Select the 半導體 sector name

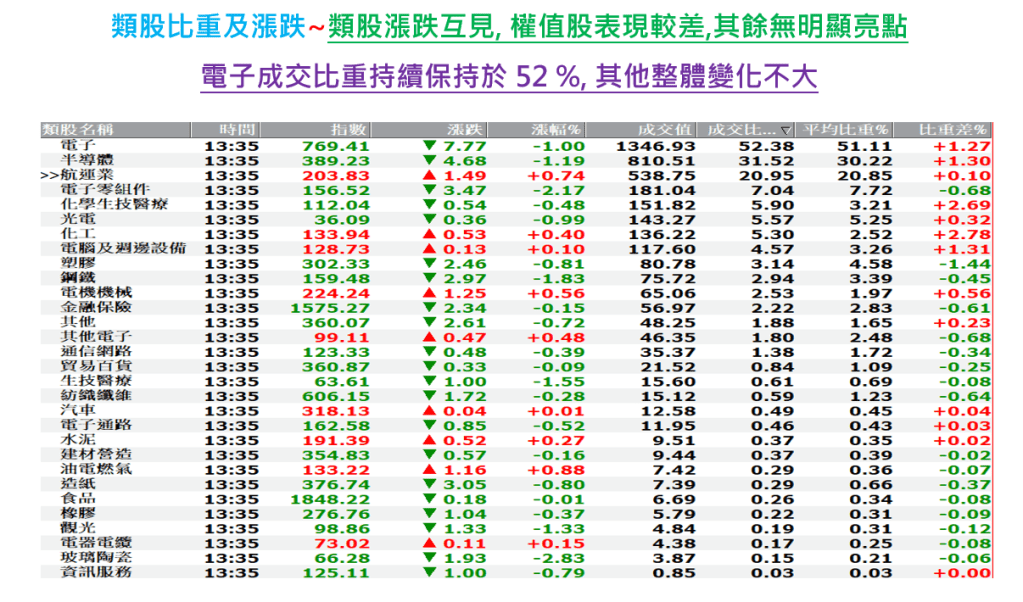coord(87,160)
